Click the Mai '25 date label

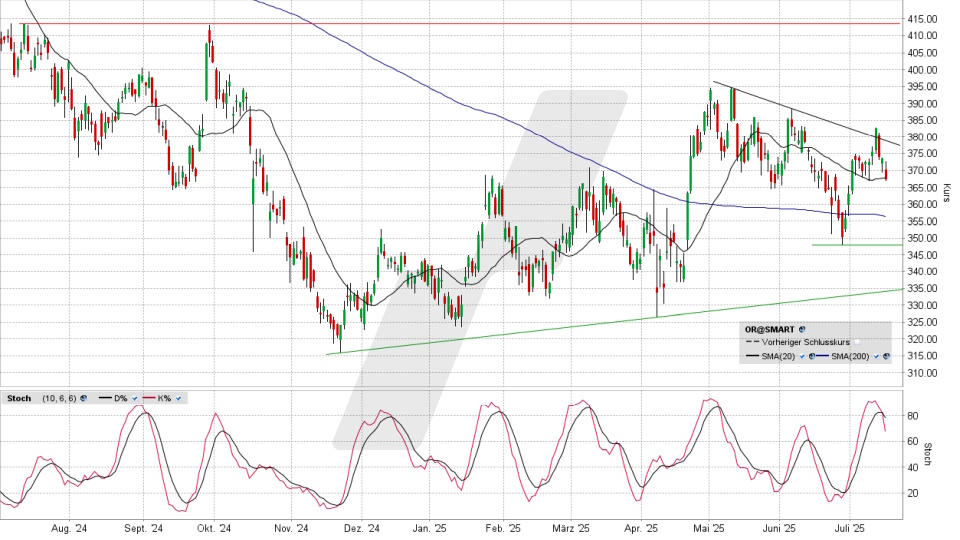pyautogui.click(x=709, y=528)
